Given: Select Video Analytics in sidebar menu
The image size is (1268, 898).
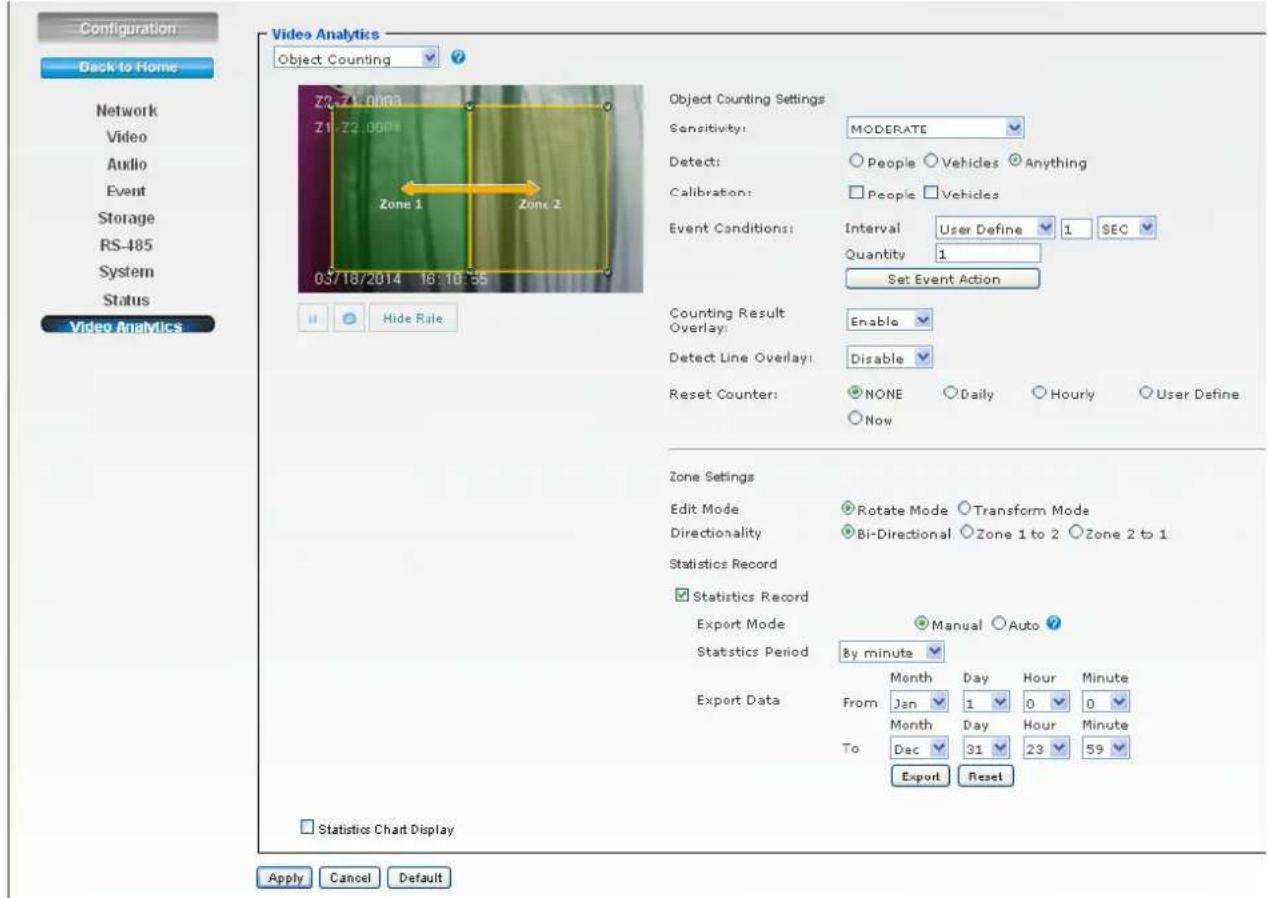Looking at the screenshot, I should [128, 326].
